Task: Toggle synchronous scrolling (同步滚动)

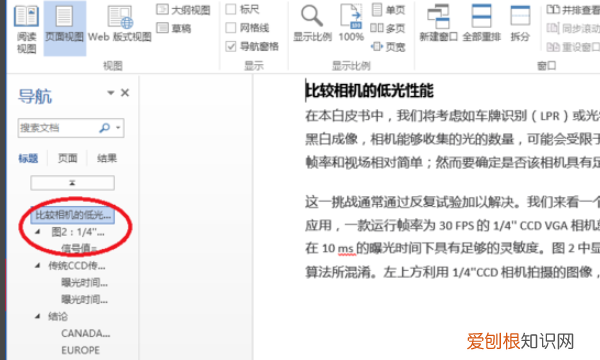Action: [x=573, y=28]
